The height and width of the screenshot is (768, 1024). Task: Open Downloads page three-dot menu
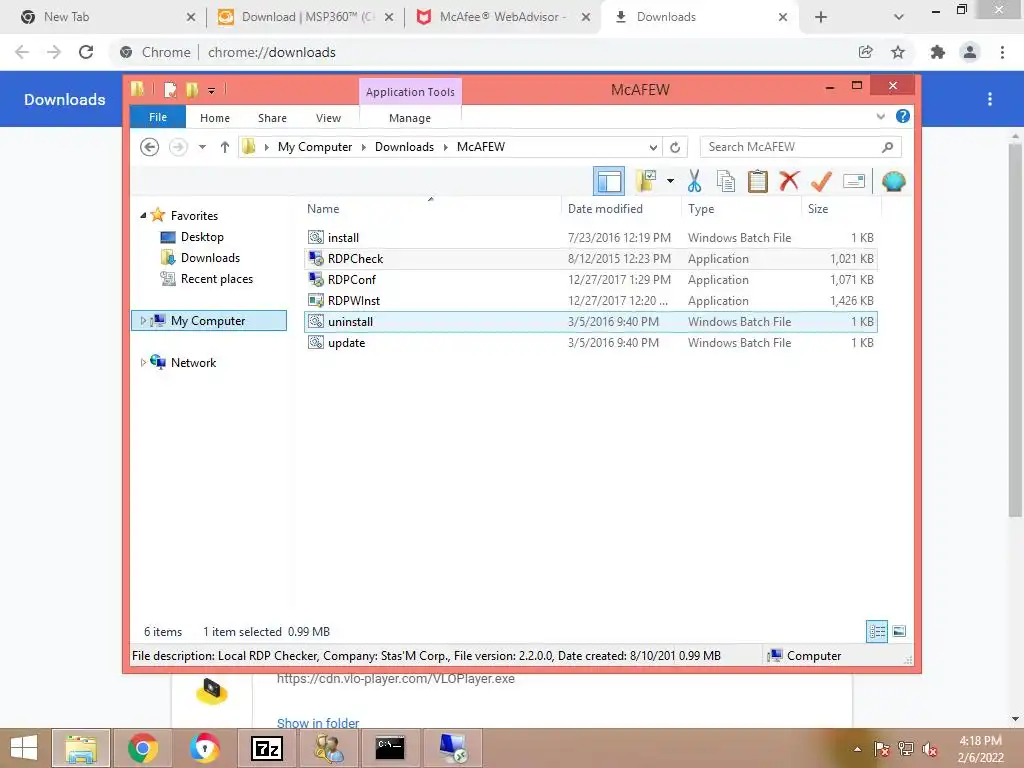coord(990,99)
